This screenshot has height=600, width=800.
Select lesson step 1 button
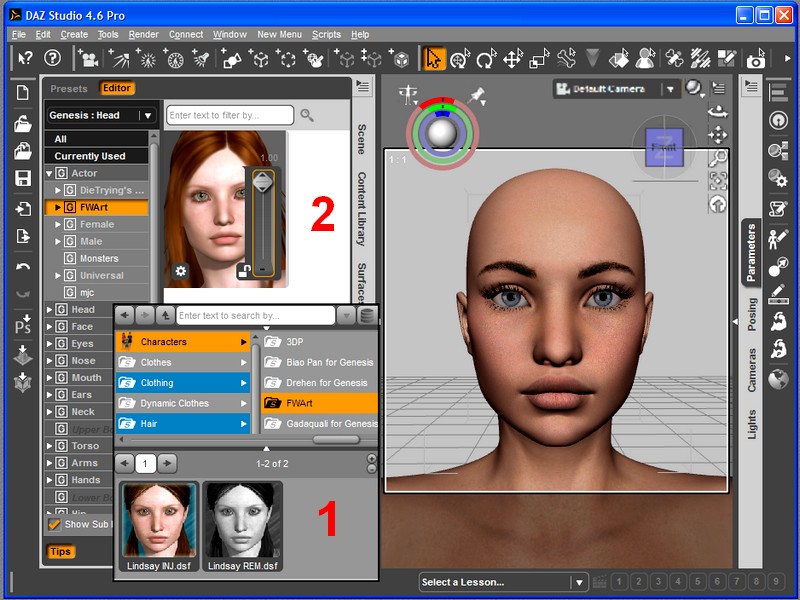pos(619,582)
